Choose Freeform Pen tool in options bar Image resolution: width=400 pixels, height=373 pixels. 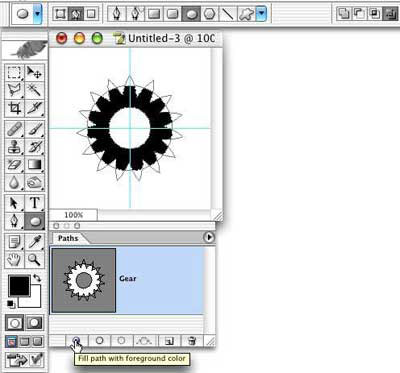tap(135, 14)
